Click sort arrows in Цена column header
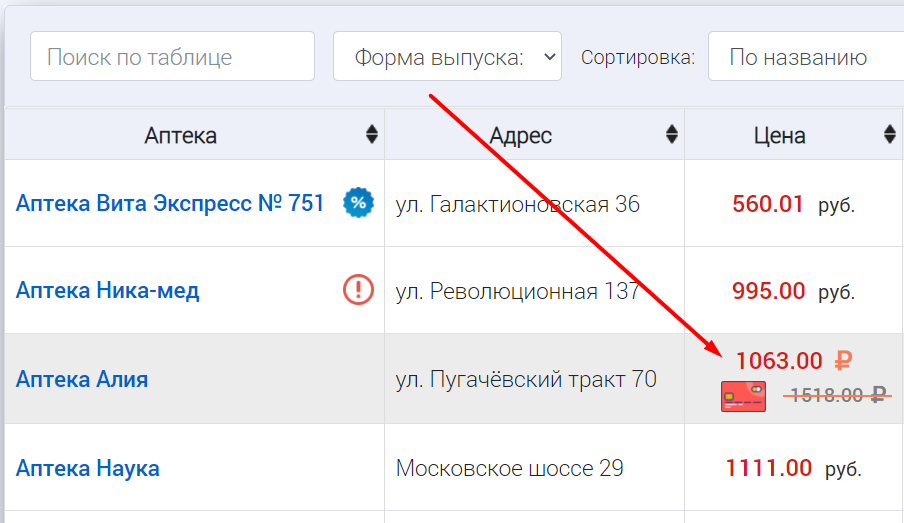This screenshot has width=904, height=523. pyautogui.click(x=890, y=135)
